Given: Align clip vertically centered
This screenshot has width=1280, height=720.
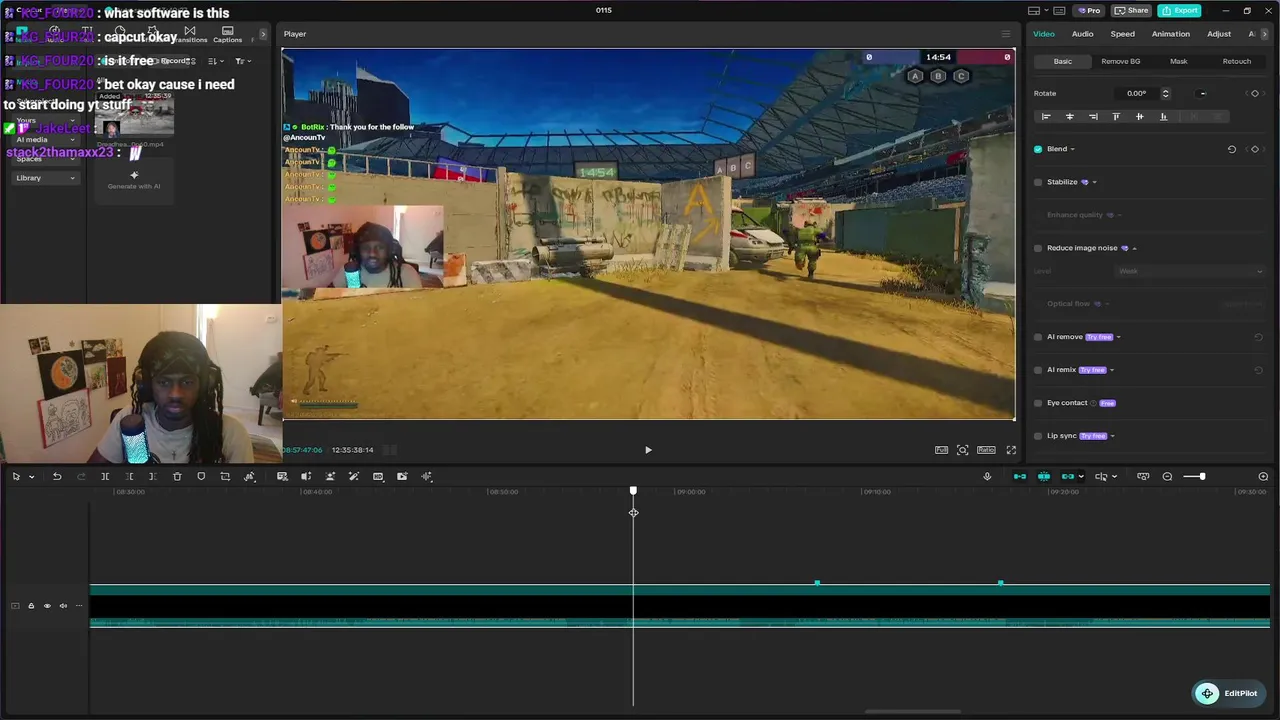Looking at the screenshot, I should (x=1139, y=117).
